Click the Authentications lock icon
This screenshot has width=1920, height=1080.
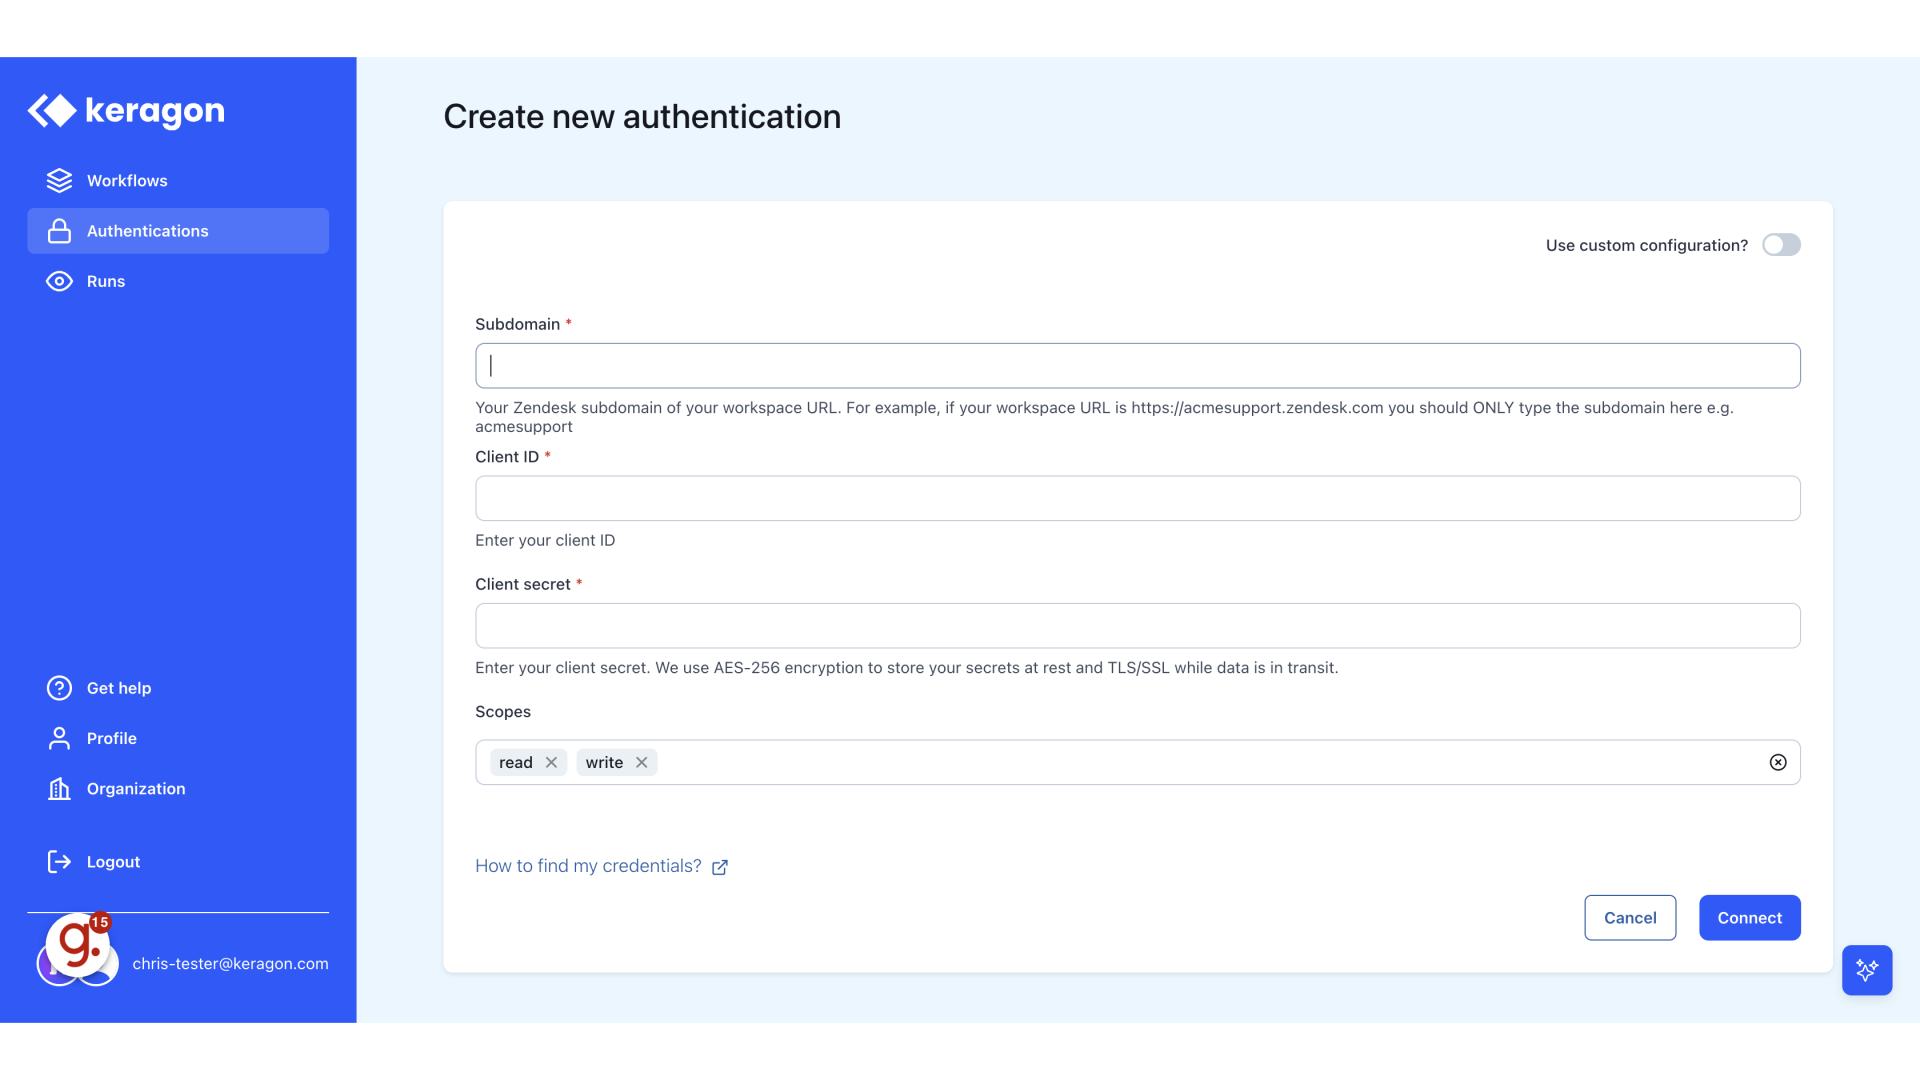59,231
